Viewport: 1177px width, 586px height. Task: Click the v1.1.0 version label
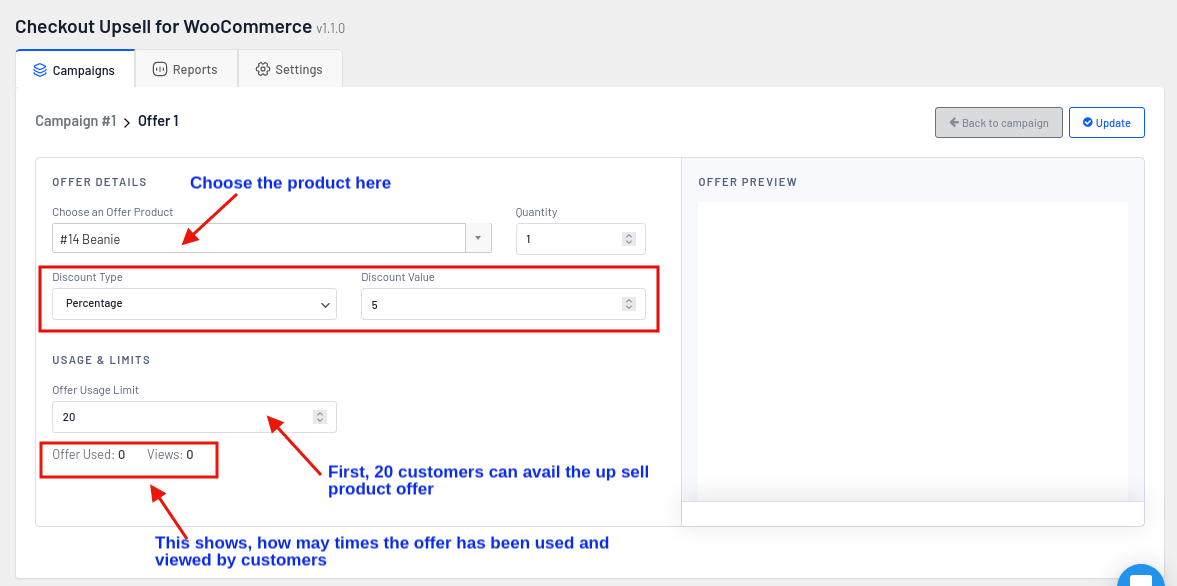click(330, 29)
